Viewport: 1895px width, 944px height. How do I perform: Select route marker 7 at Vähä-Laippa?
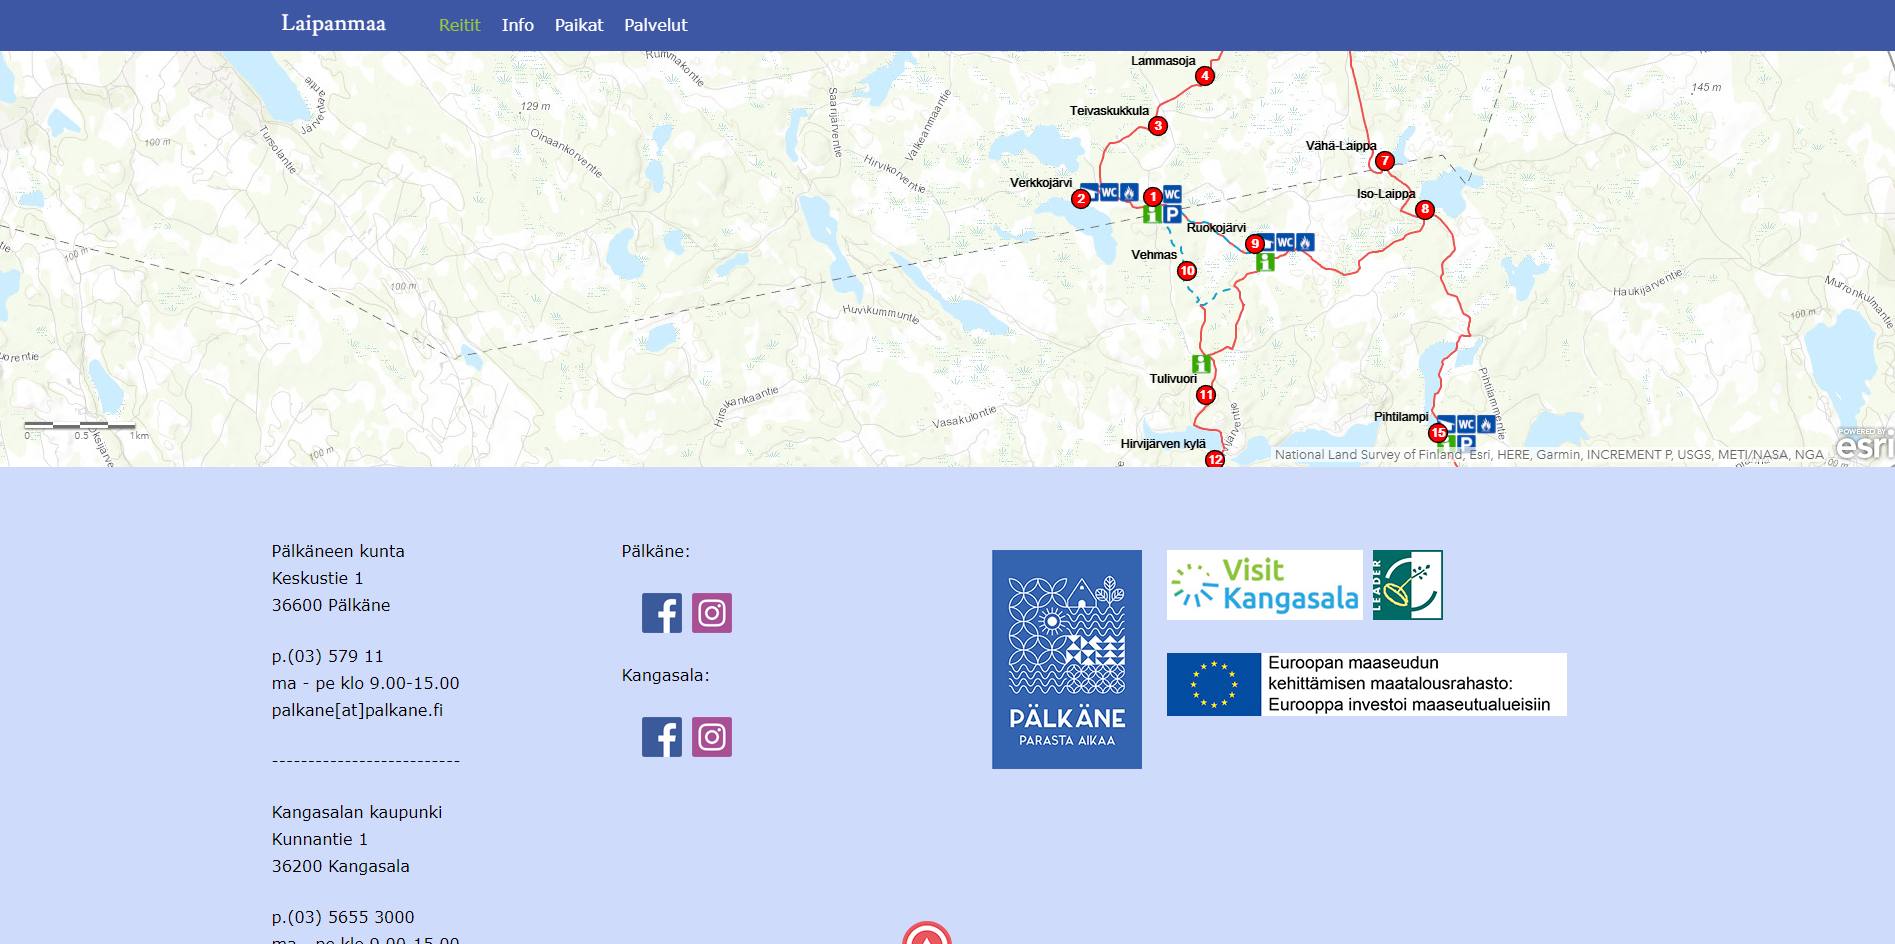(x=1384, y=161)
